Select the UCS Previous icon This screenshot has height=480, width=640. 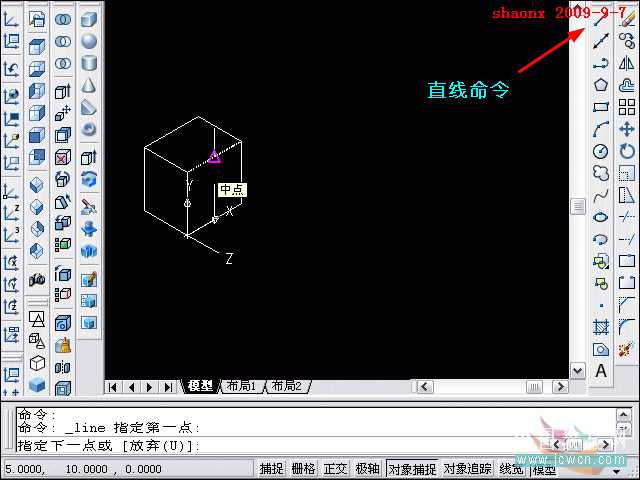click(11, 69)
